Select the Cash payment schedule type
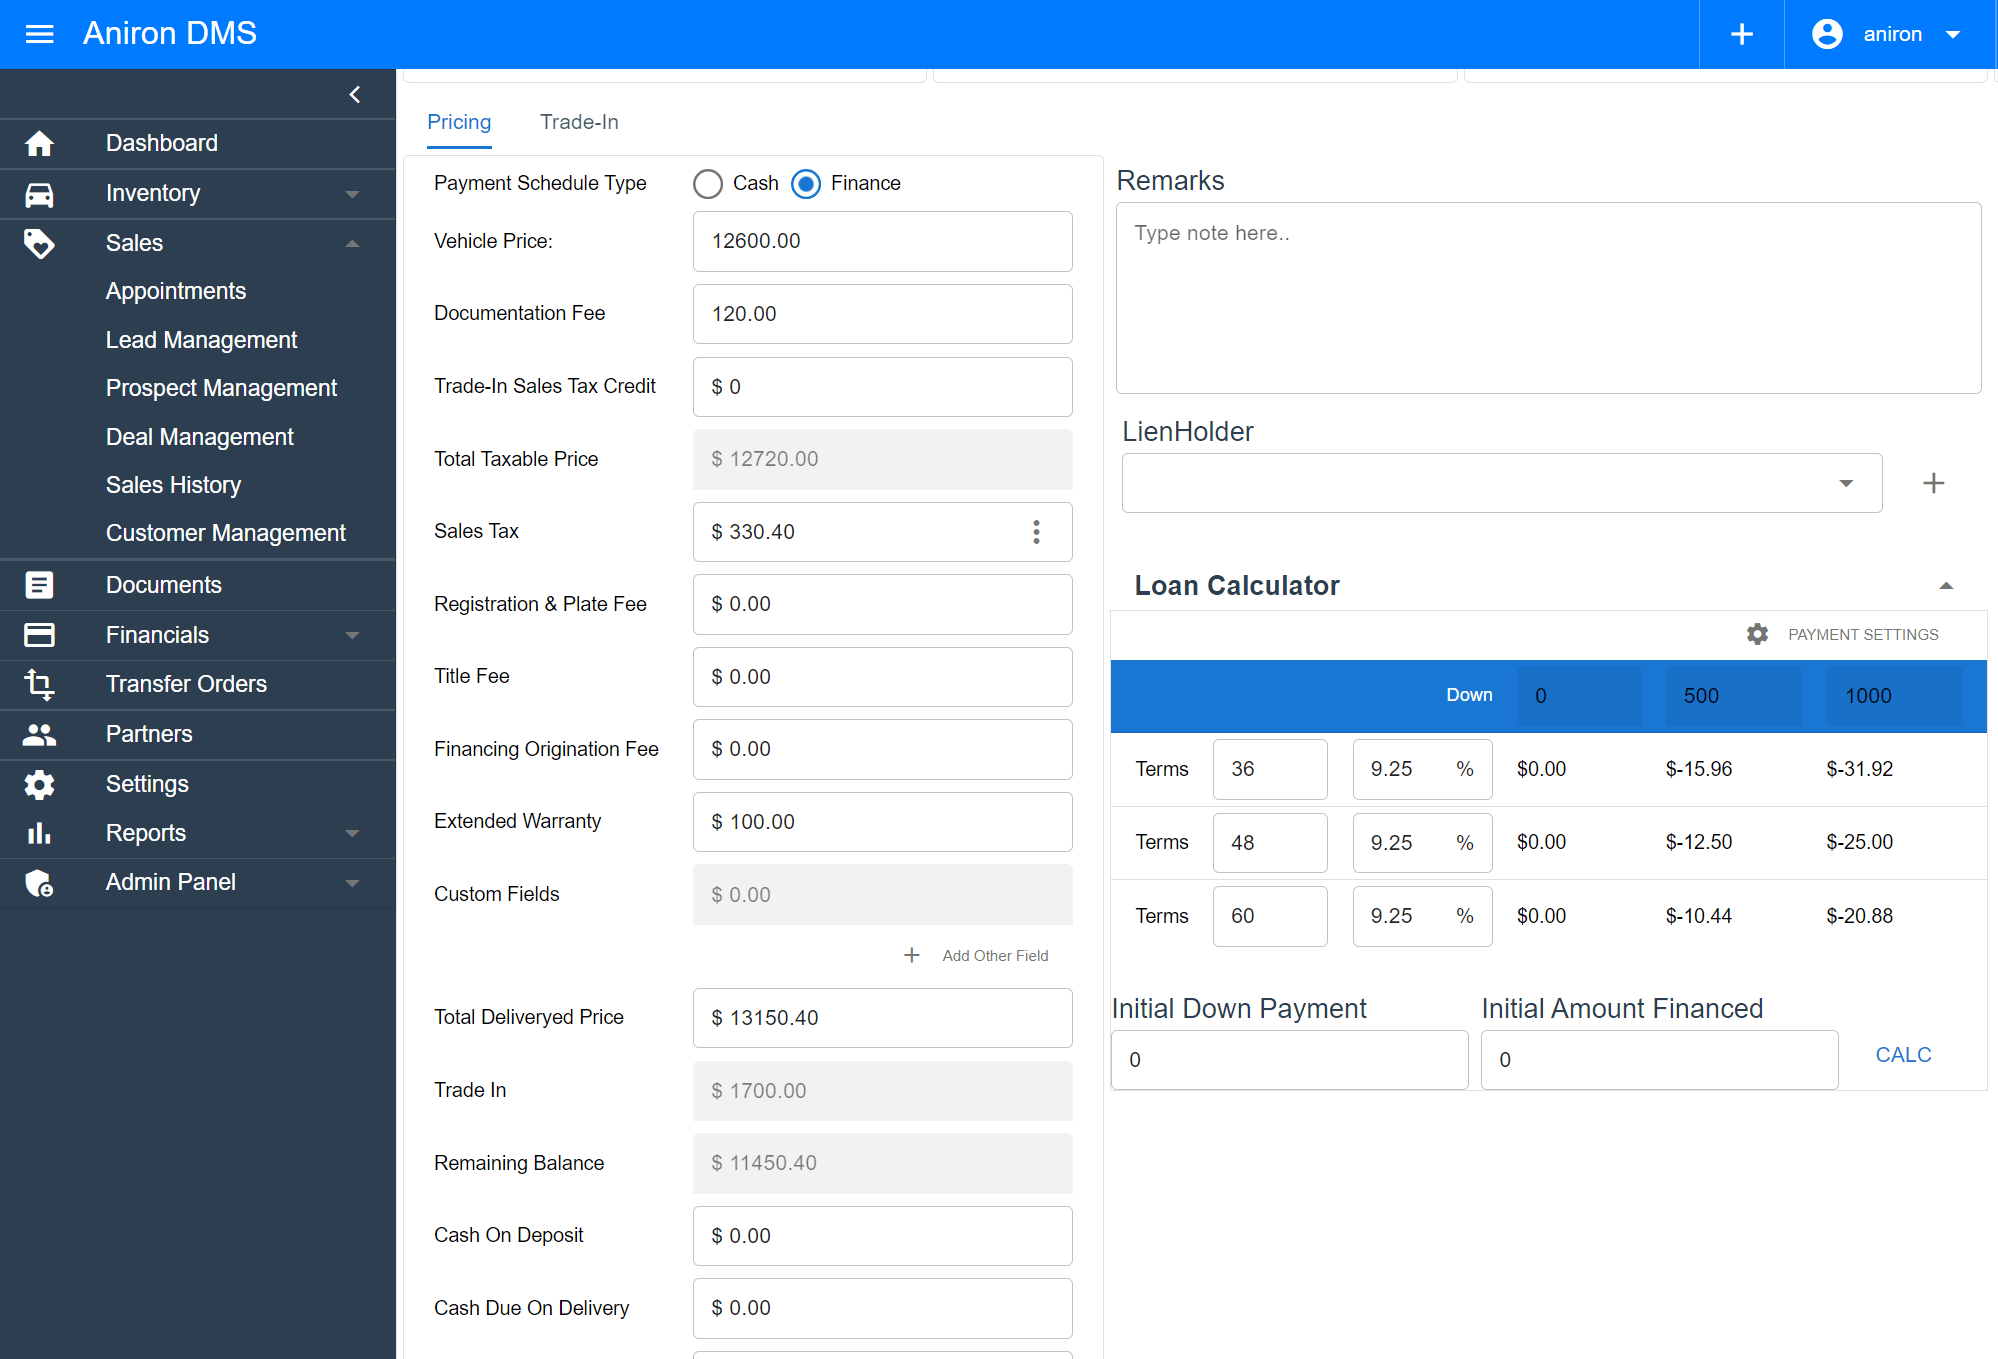The image size is (1998, 1359). pyautogui.click(x=708, y=184)
